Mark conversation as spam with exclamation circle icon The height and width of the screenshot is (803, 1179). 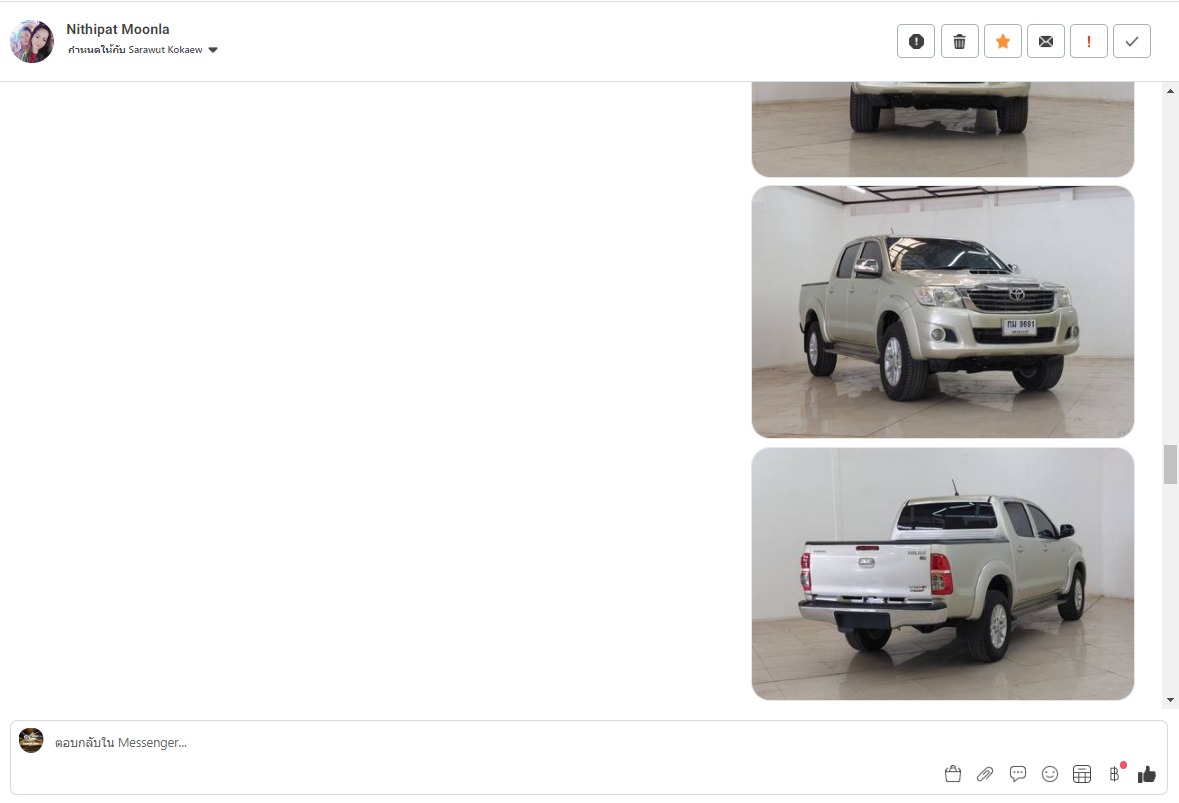point(916,41)
